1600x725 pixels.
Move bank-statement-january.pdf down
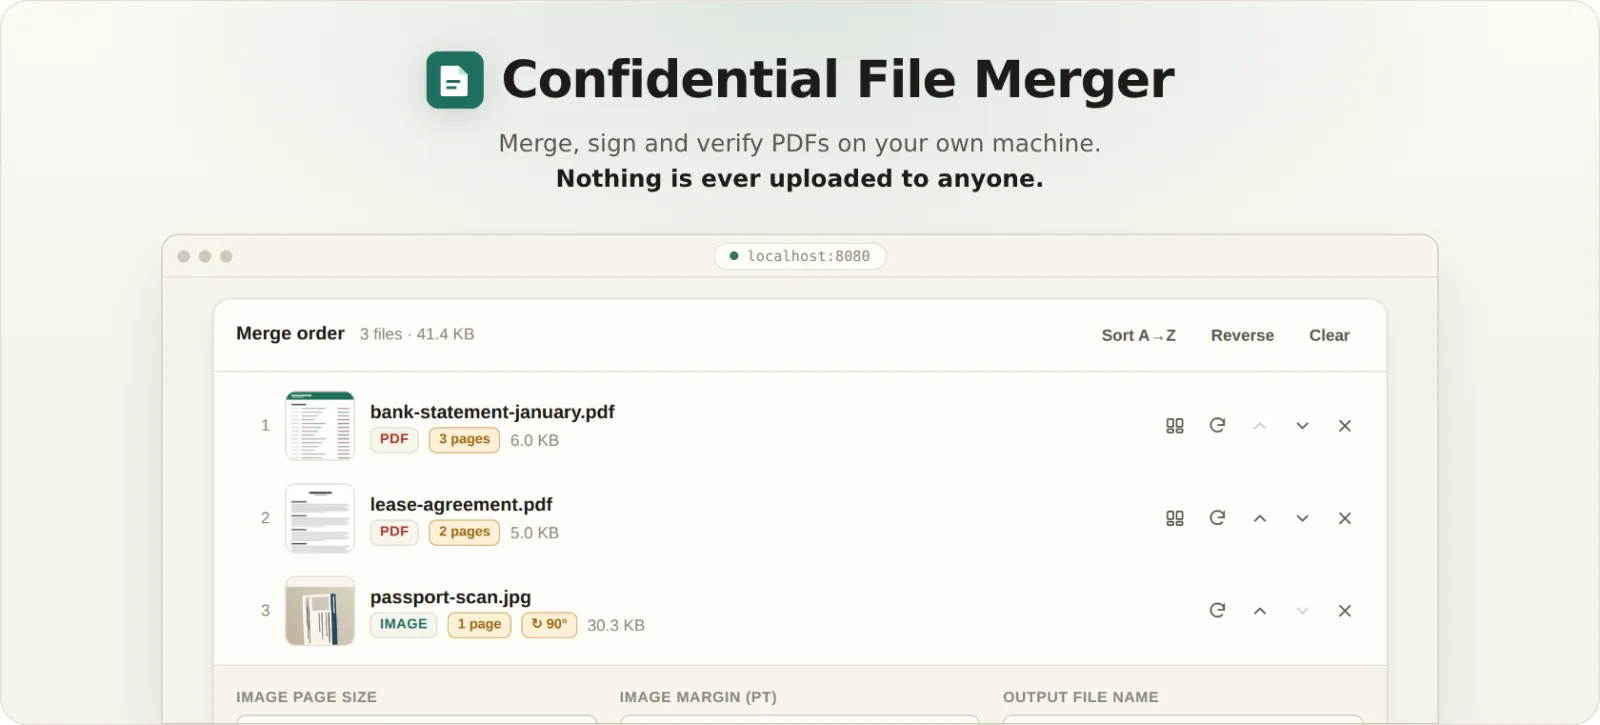coord(1302,426)
